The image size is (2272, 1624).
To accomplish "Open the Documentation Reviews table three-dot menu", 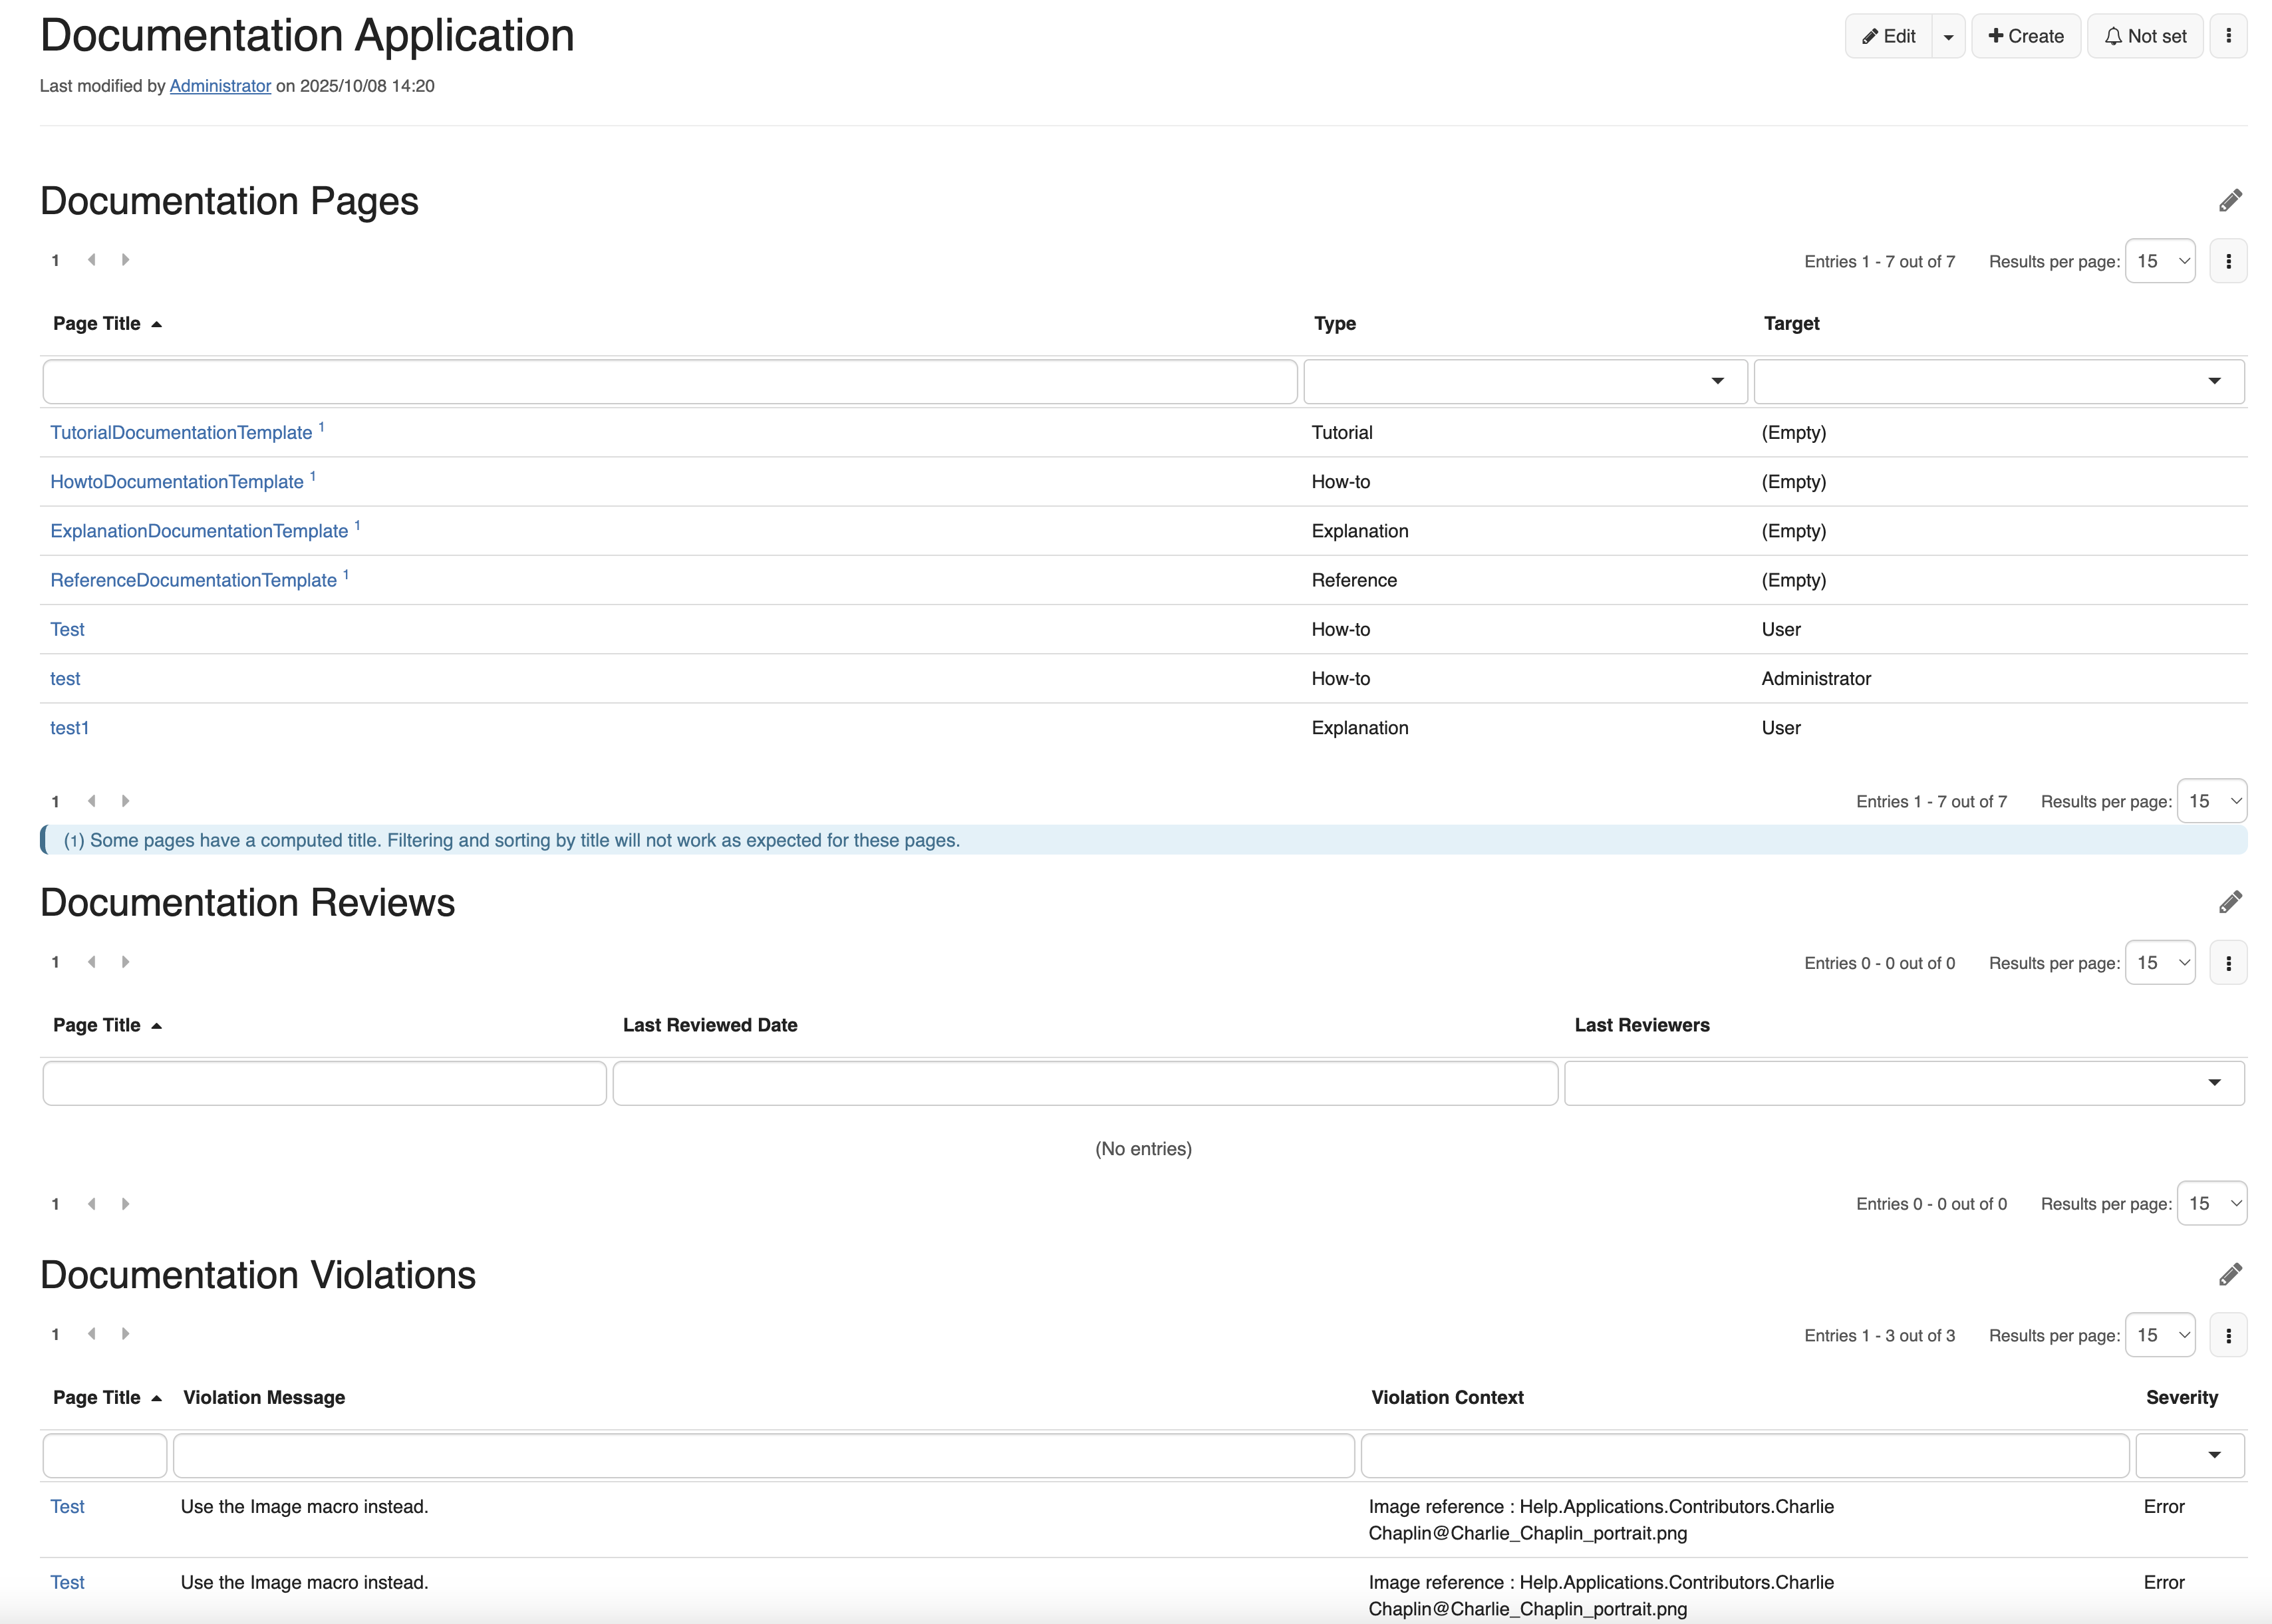I will (x=2228, y=963).
